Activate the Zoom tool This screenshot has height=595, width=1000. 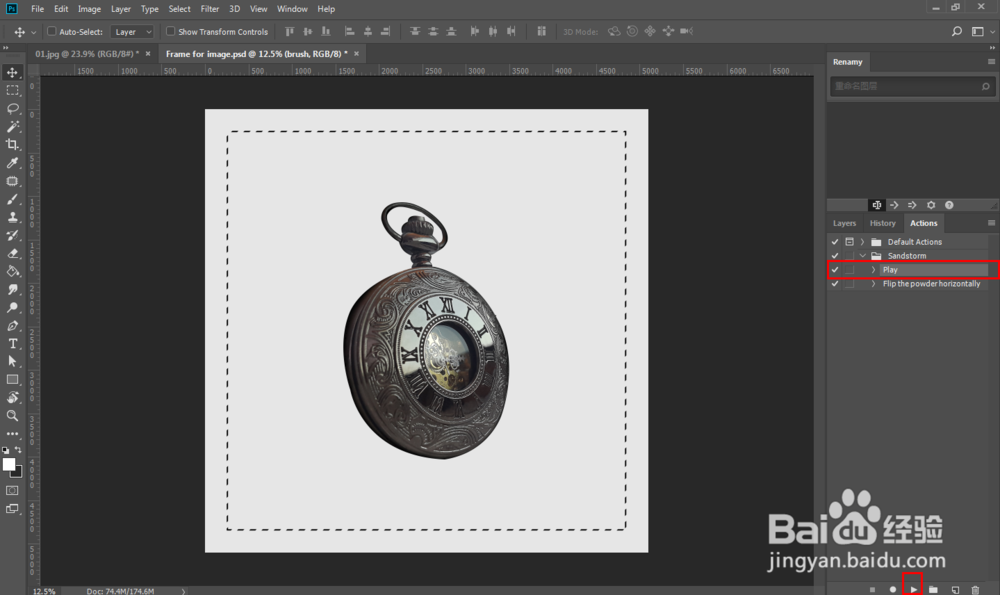click(x=12, y=415)
